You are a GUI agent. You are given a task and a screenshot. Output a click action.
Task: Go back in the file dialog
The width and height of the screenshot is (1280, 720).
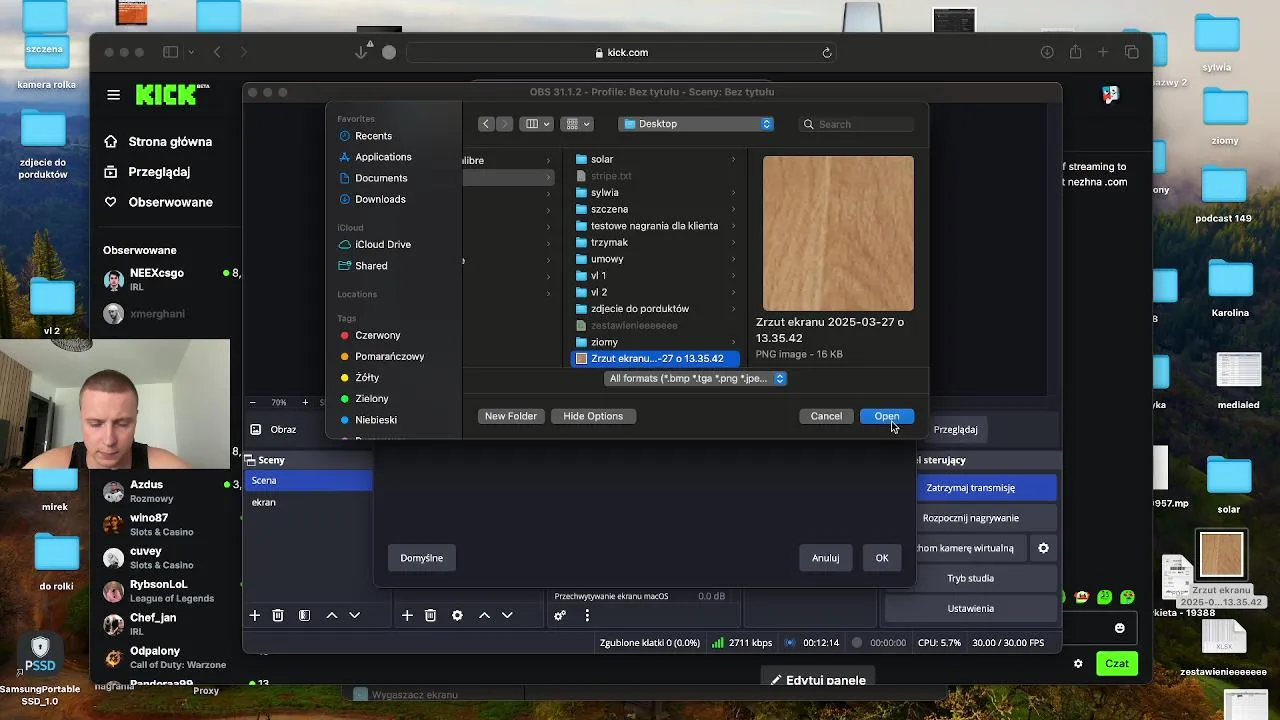click(486, 124)
